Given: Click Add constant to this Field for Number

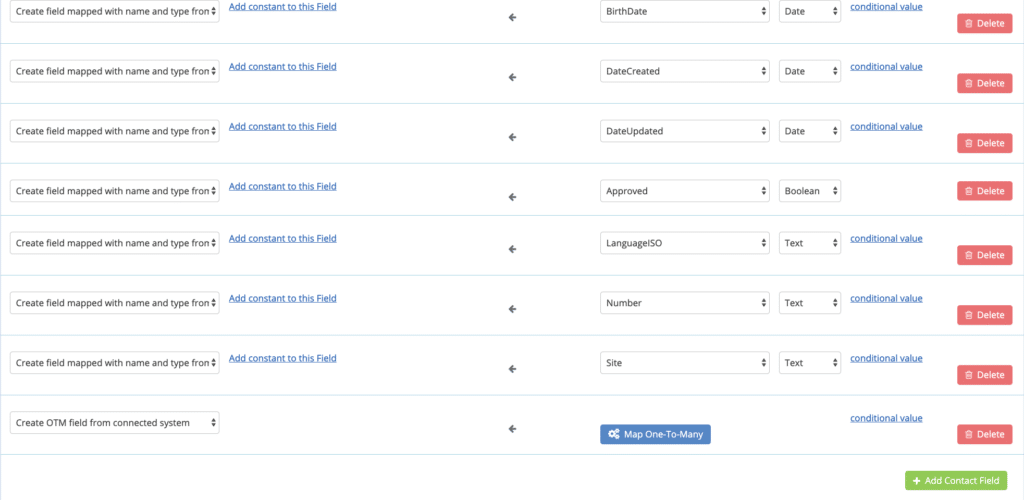Looking at the screenshot, I should [283, 298].
